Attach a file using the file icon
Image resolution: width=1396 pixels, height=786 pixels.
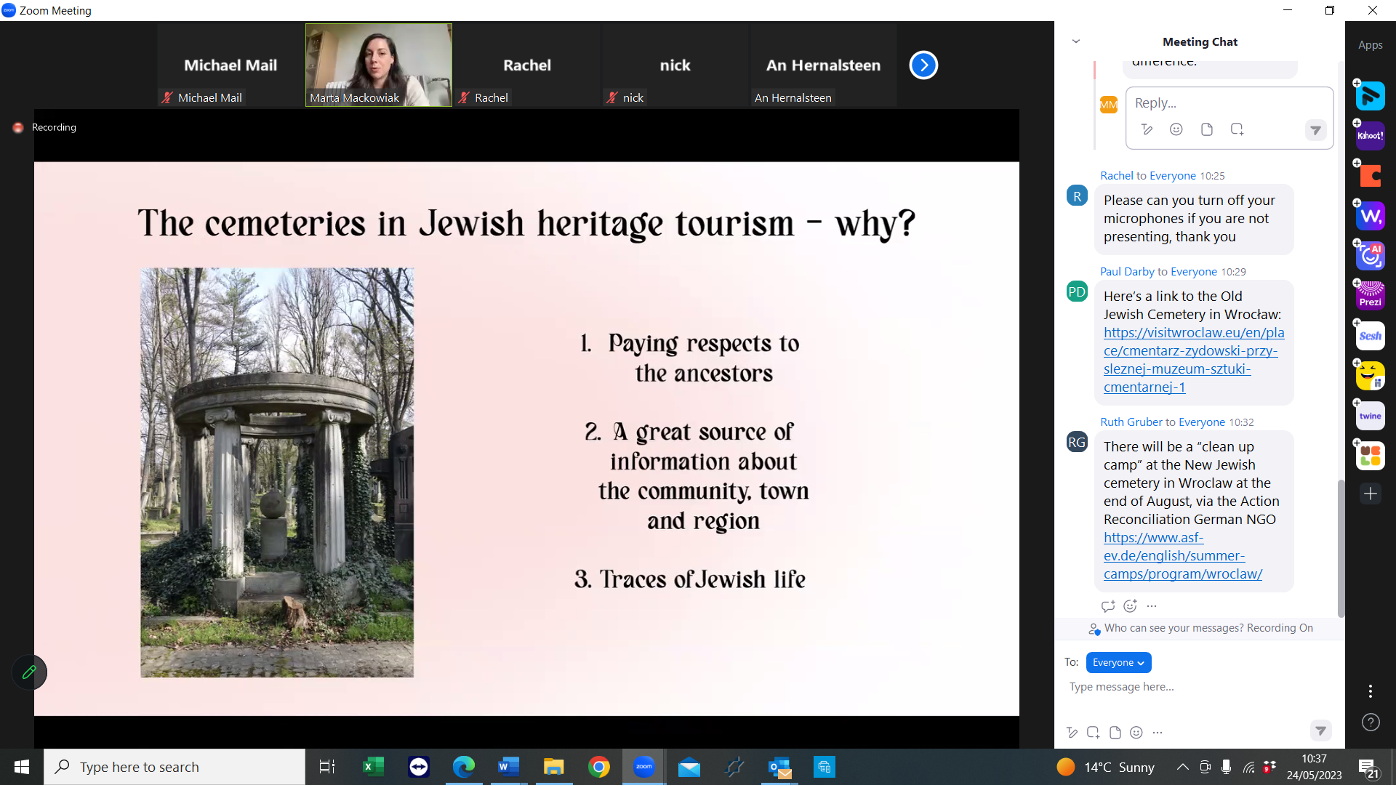click(x=1114, y=731)
